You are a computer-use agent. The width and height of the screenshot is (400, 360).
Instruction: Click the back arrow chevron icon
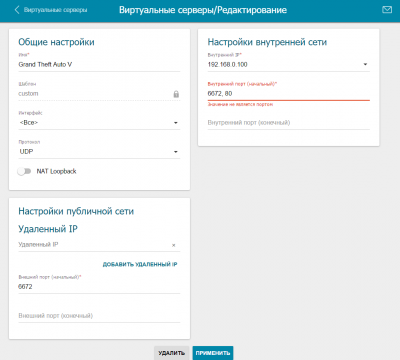pos(17,10)
